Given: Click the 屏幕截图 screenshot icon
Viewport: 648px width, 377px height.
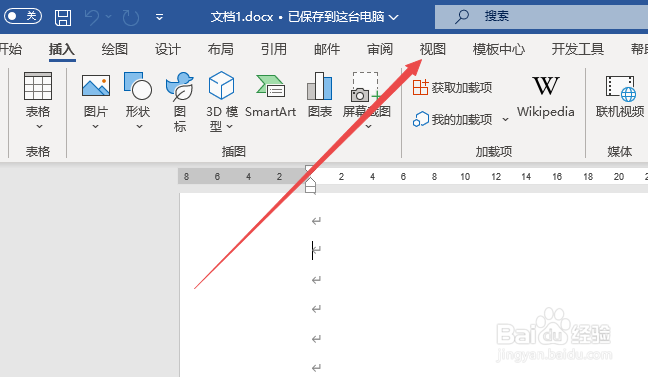Looking at the screenshot, I should tap(365, 86).
